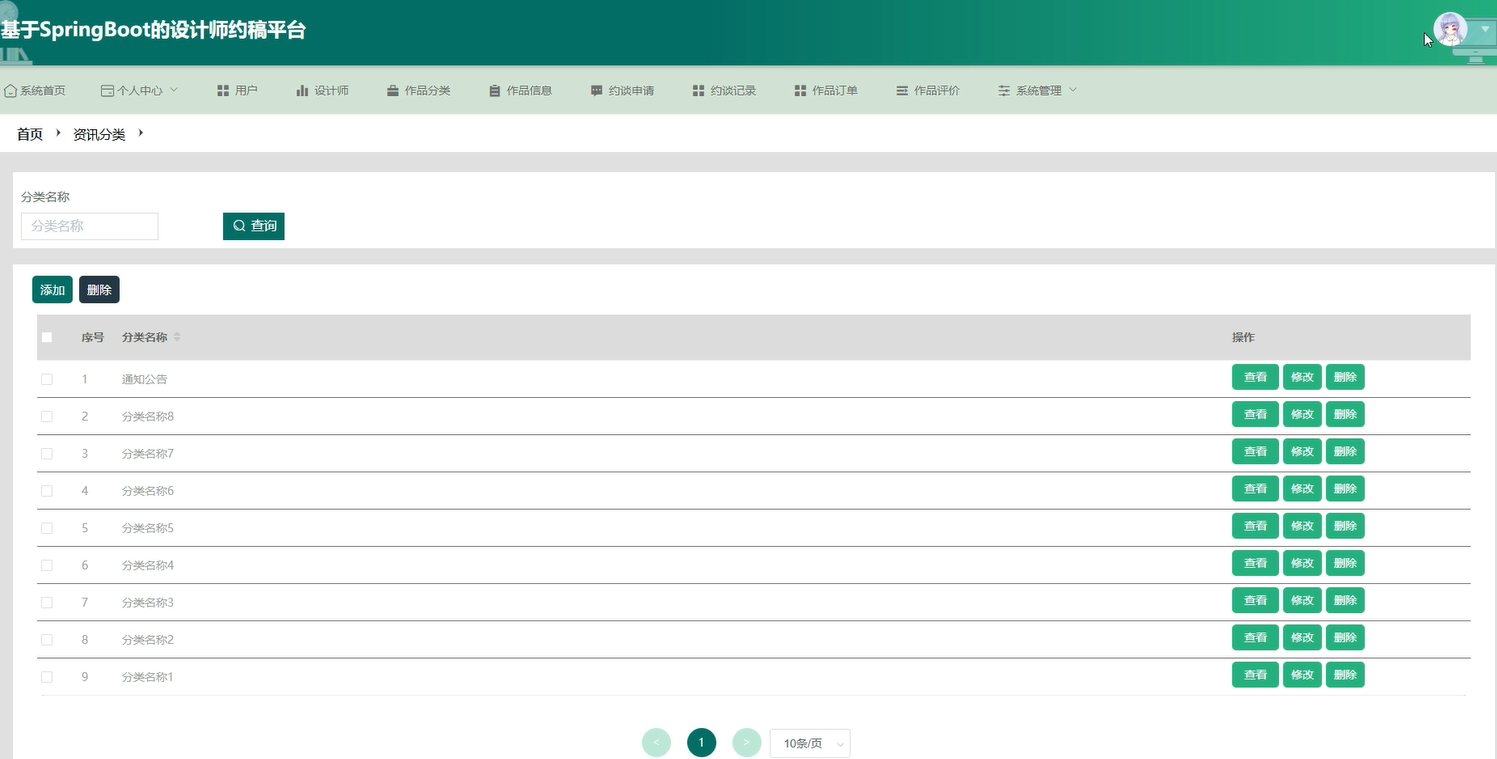Viewport: 1497px width, 759px height.
Task: Check the box for row 分类名称1
Action: point(47,677)
